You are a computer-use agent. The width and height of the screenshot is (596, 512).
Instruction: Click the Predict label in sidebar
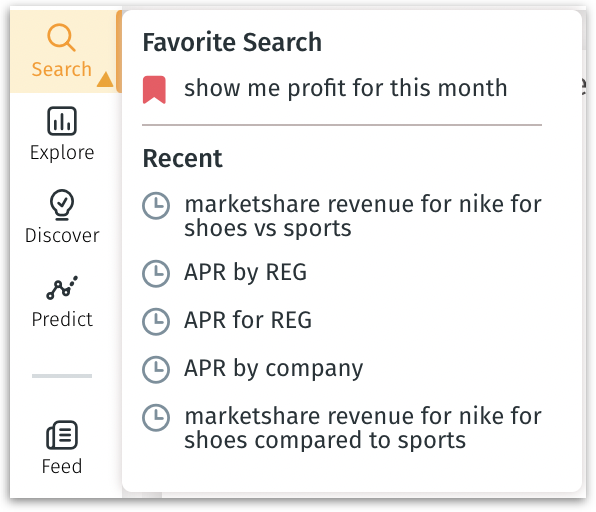click(62, 319)
